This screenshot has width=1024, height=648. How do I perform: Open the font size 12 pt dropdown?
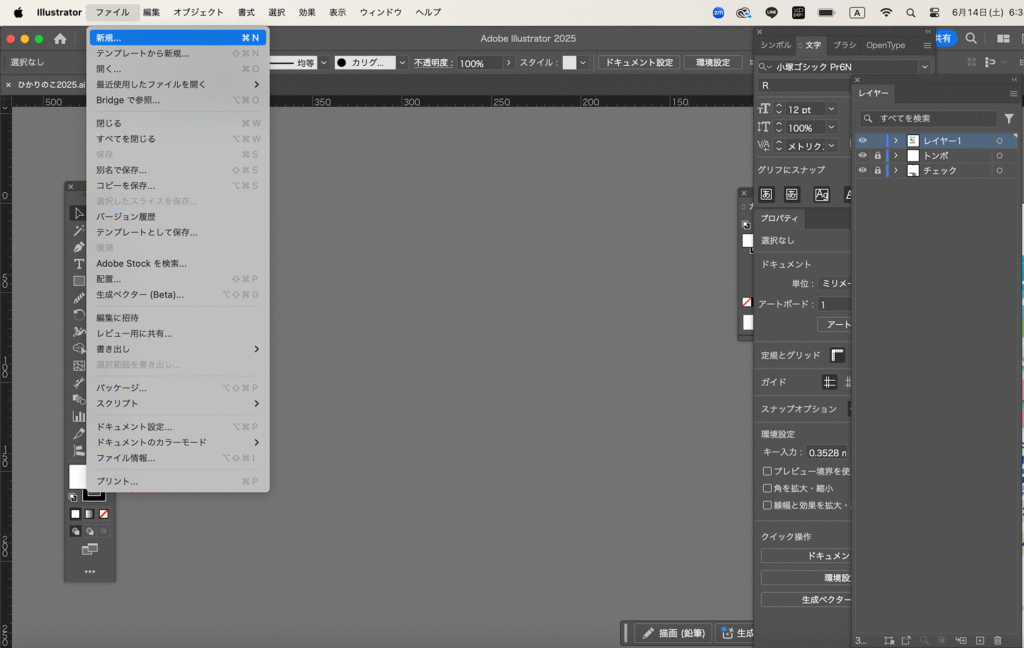(831, 109)
